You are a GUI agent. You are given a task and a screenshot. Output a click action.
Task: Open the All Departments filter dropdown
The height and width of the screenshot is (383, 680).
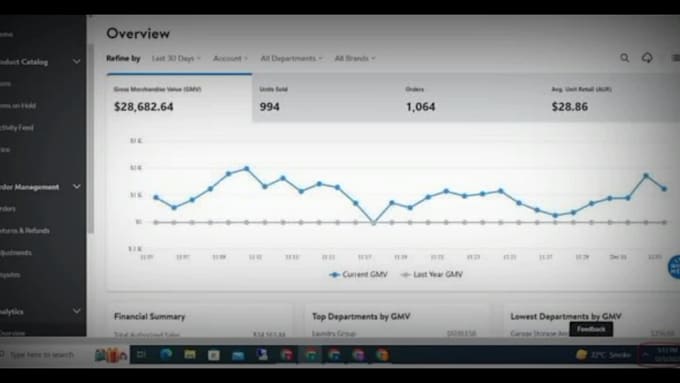[291, 58]
